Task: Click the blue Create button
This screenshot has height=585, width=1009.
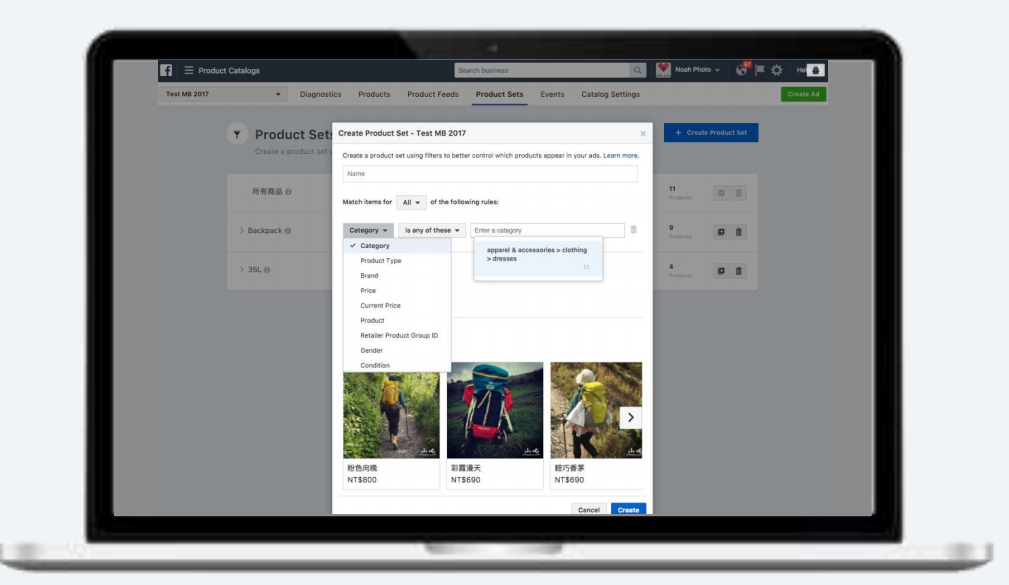Action: coord(628,509)
